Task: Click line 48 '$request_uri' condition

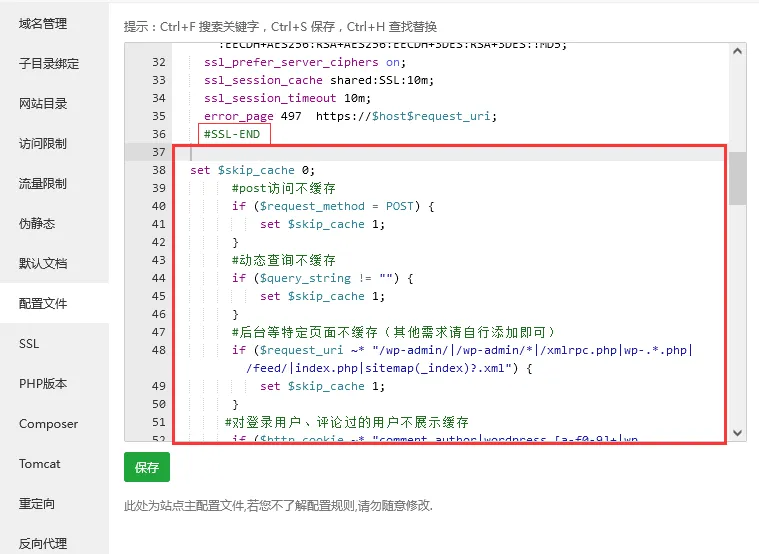Action: click(x=462, y=350)
